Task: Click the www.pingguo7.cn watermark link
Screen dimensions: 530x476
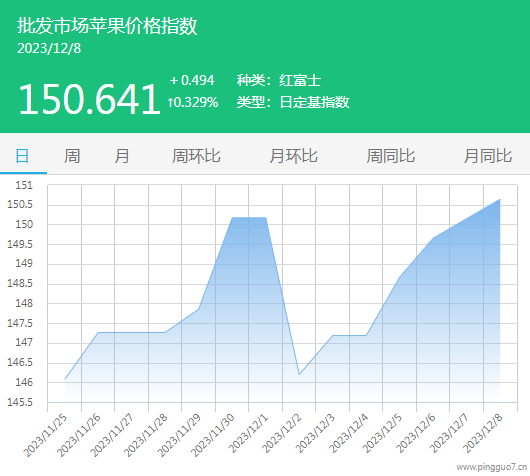Action: click(x=492, y=467)
